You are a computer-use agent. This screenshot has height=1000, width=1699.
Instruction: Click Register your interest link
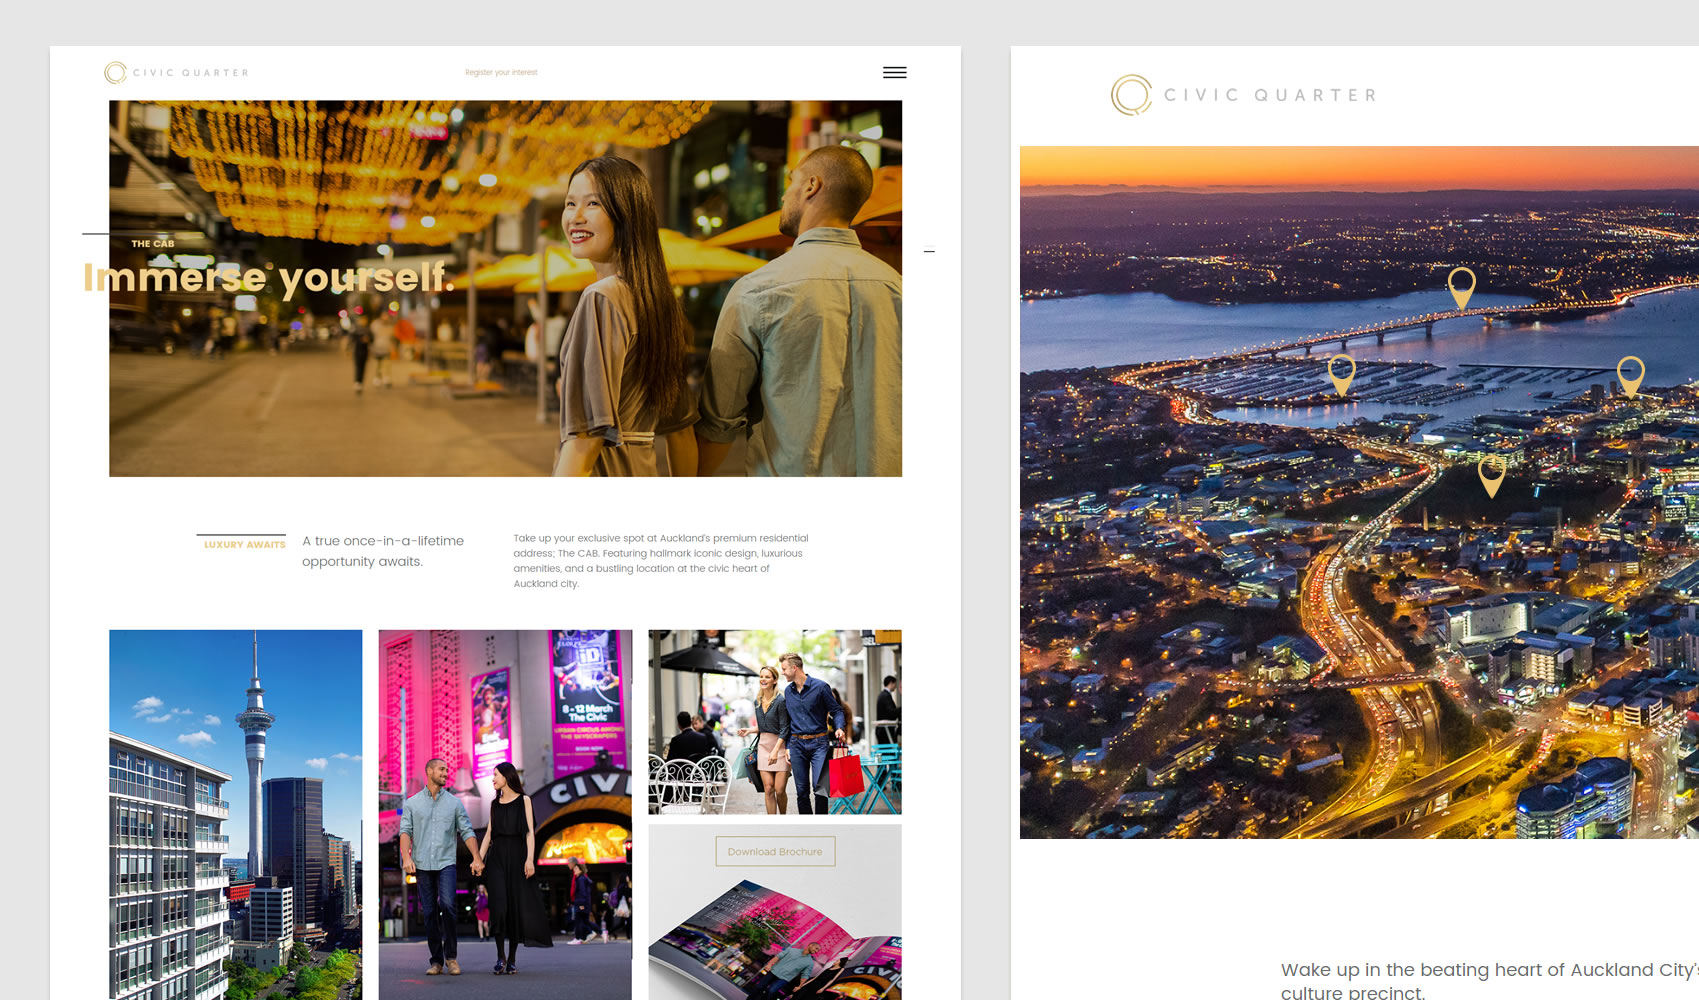(501, 72)
